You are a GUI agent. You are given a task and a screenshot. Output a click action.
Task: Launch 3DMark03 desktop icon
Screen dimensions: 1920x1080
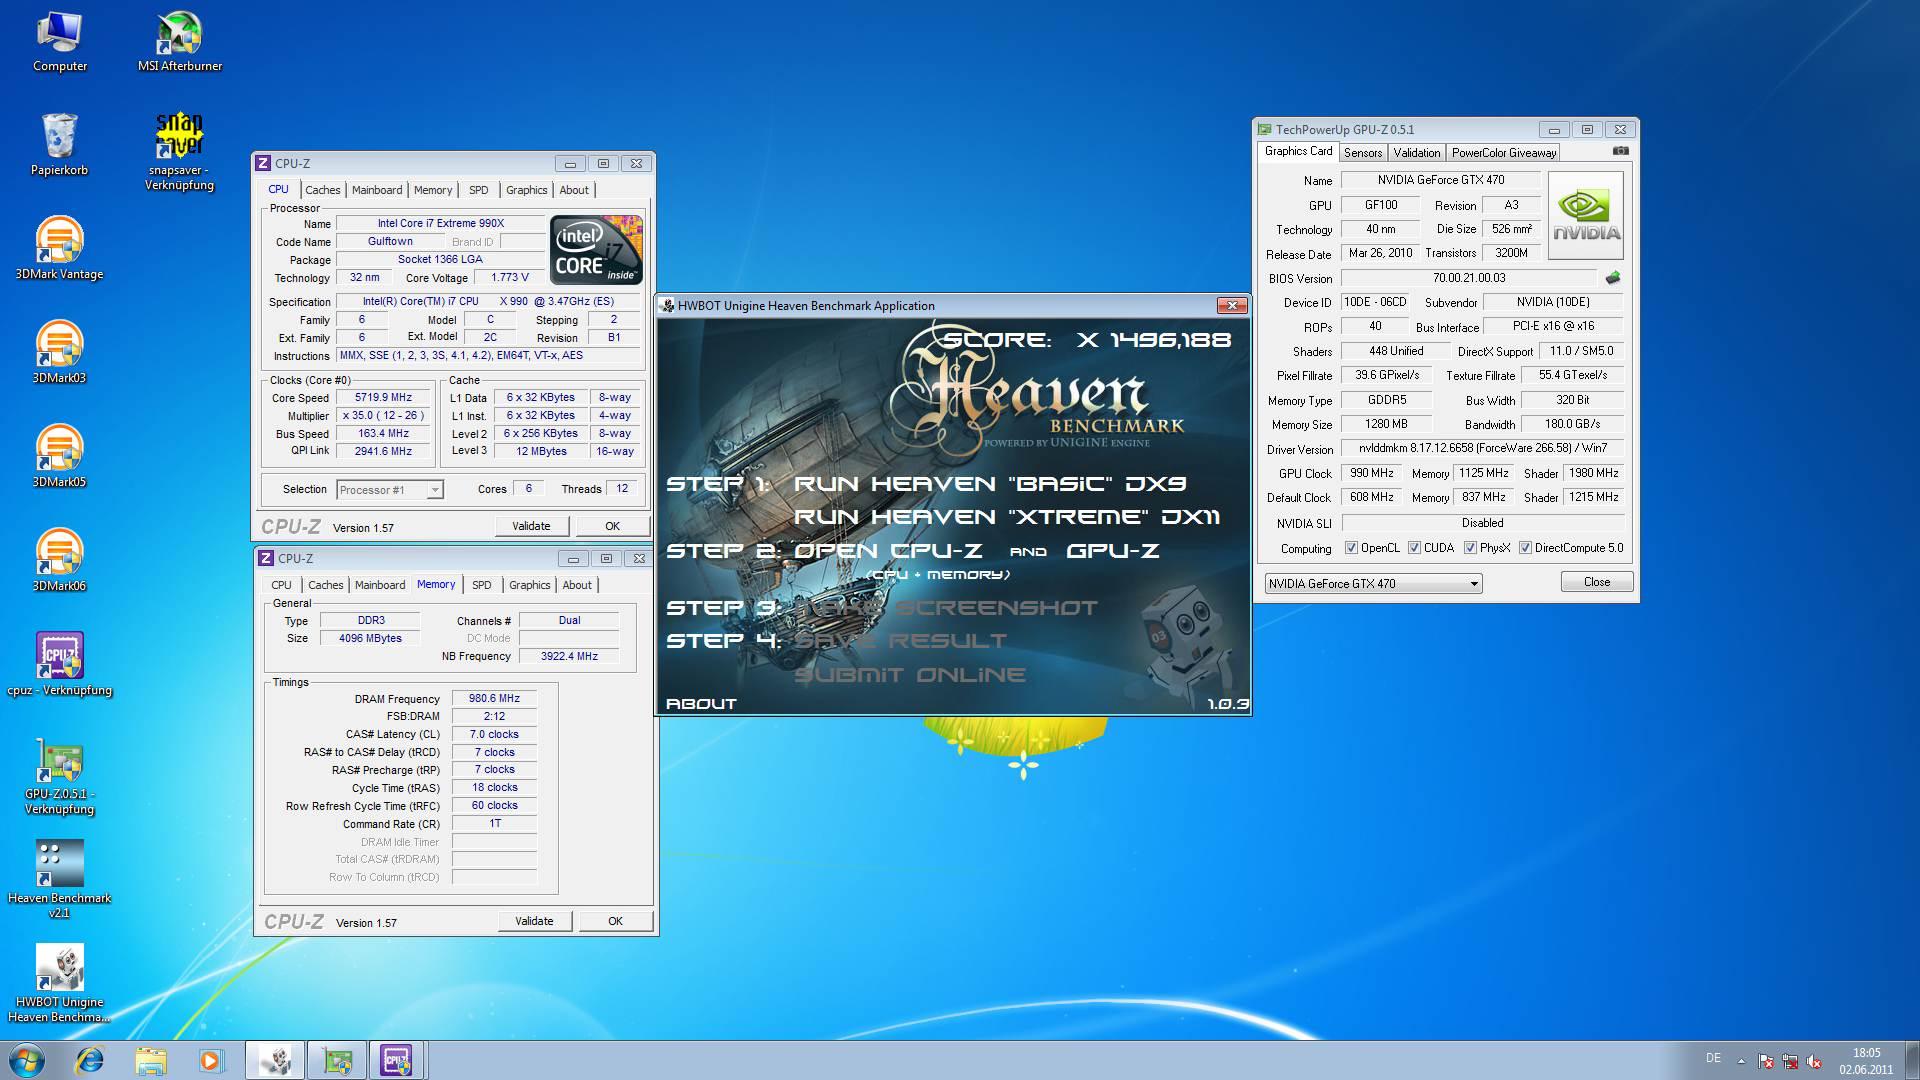click(59, 353)
